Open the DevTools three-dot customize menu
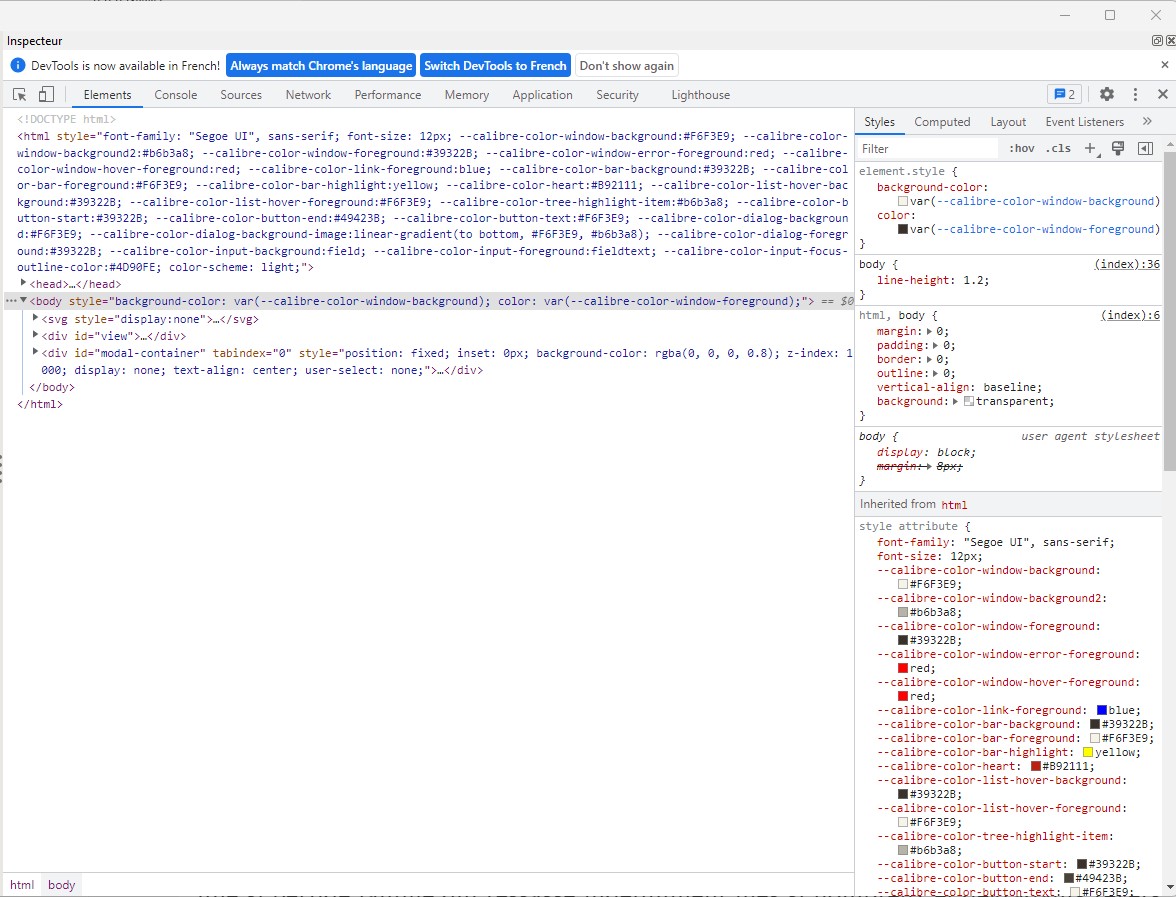Viewport: 1176px width, 897px height. click(1135, 94)
